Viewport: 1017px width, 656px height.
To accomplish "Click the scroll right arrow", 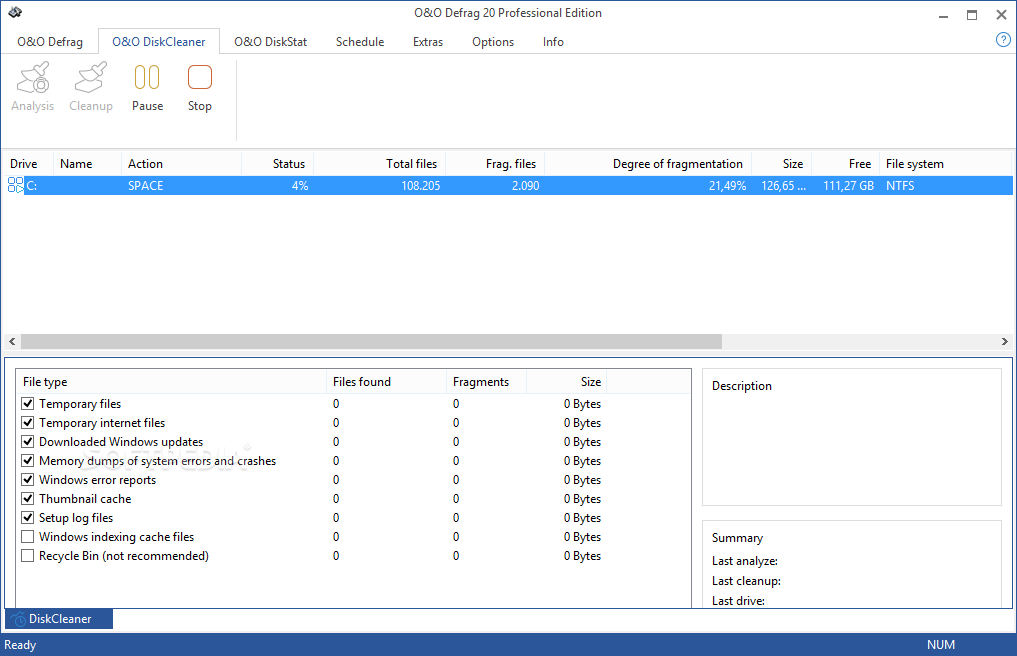I will click(1005, 341).
